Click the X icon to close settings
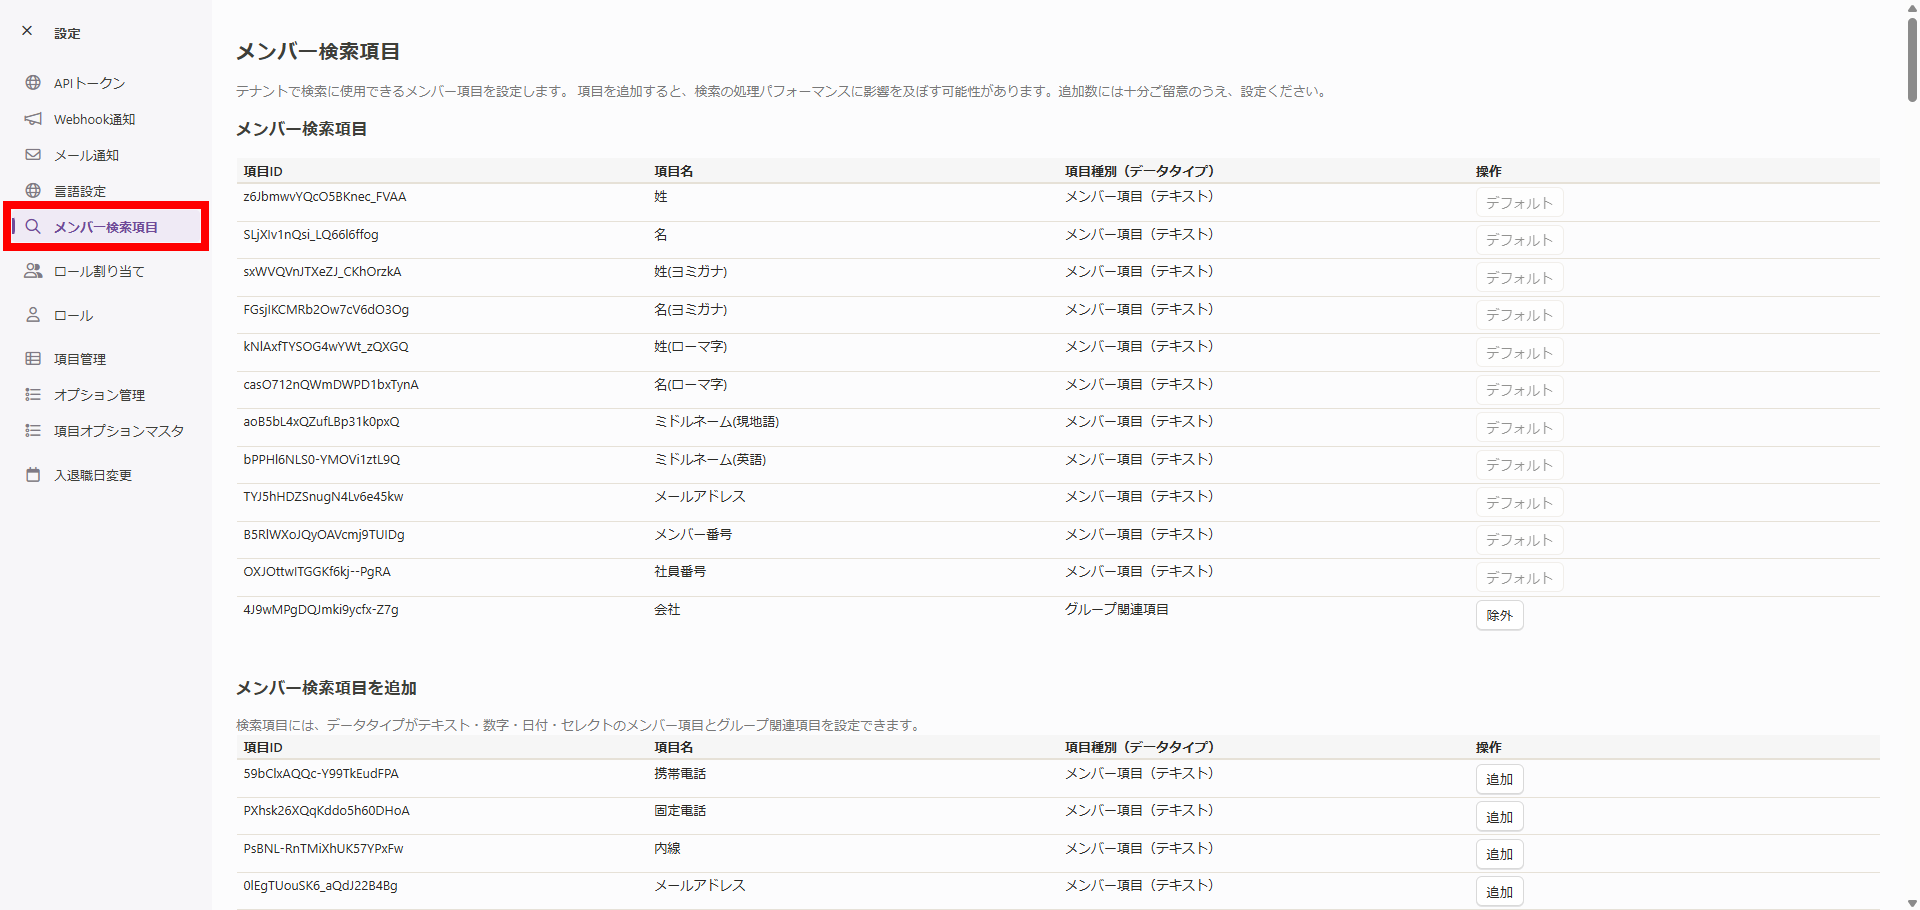 [x=27, y=31]
